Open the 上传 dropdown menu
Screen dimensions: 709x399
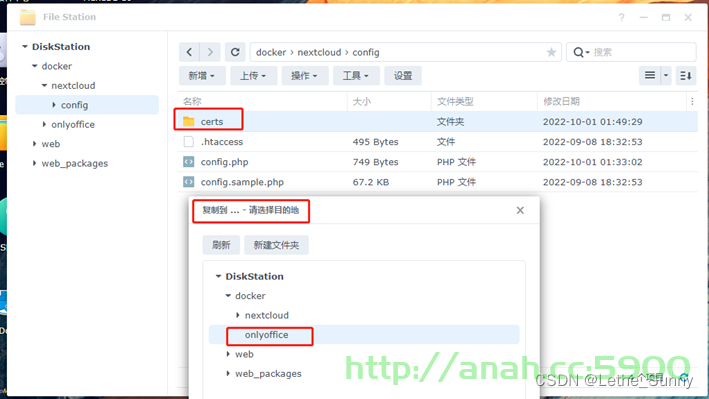coord(253,76)
